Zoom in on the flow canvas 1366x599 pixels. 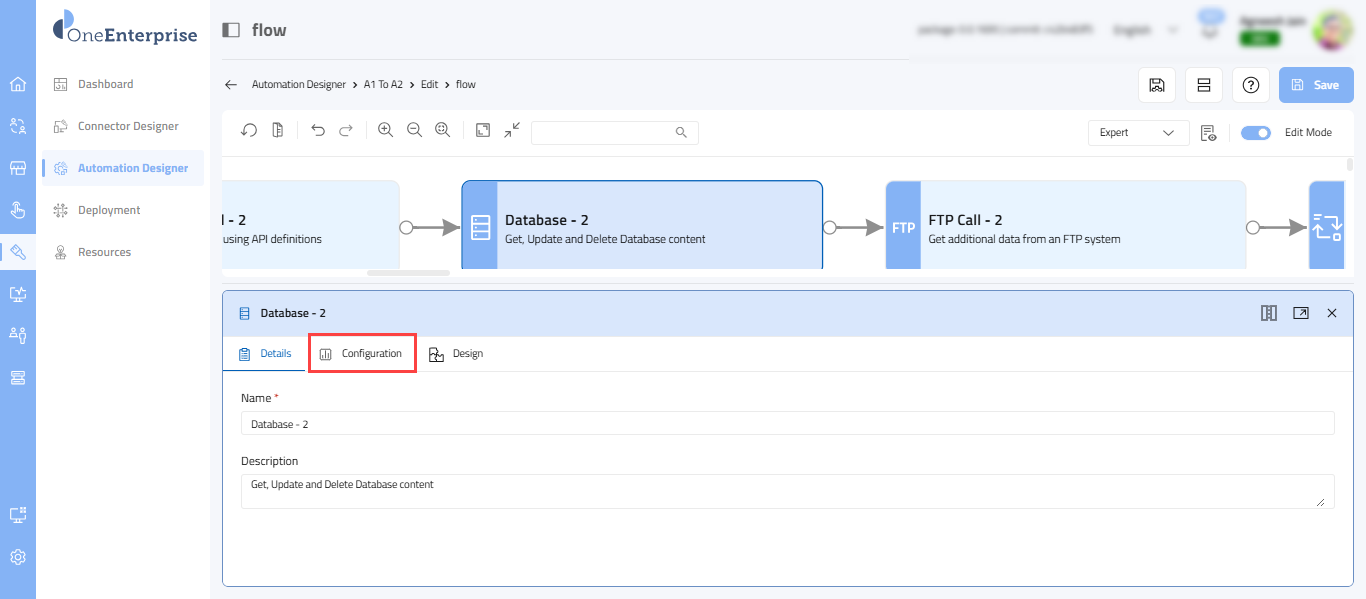pyautogui.click(x=385, y=131)
